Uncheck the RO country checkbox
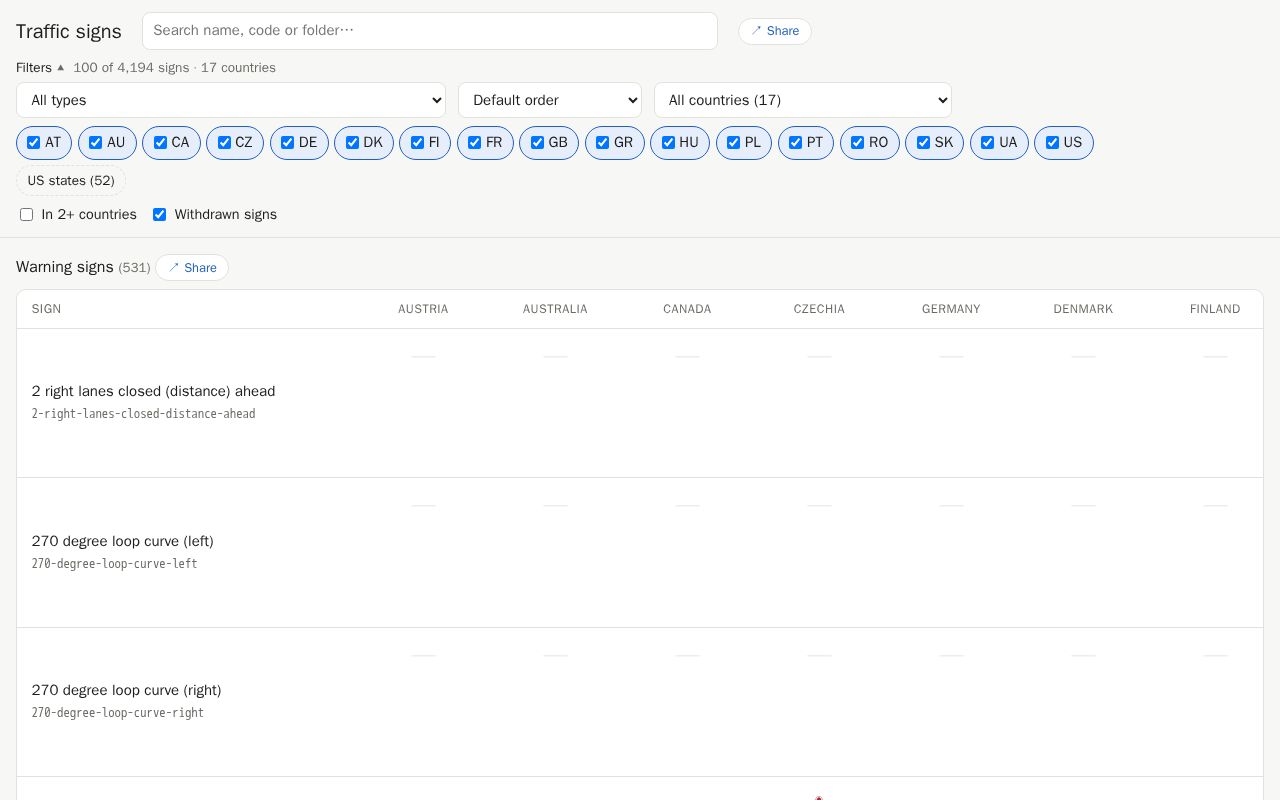 [x=858, y=143]
